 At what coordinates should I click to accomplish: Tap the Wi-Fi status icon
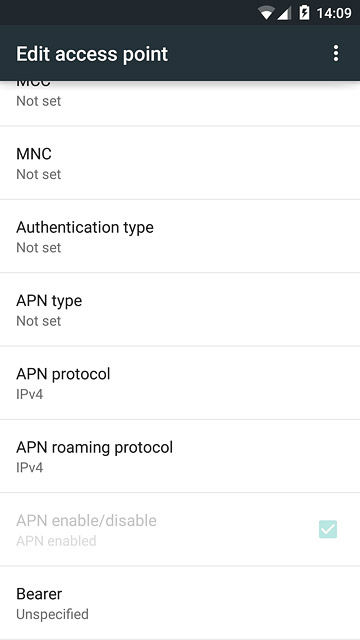tap(266, 13)
